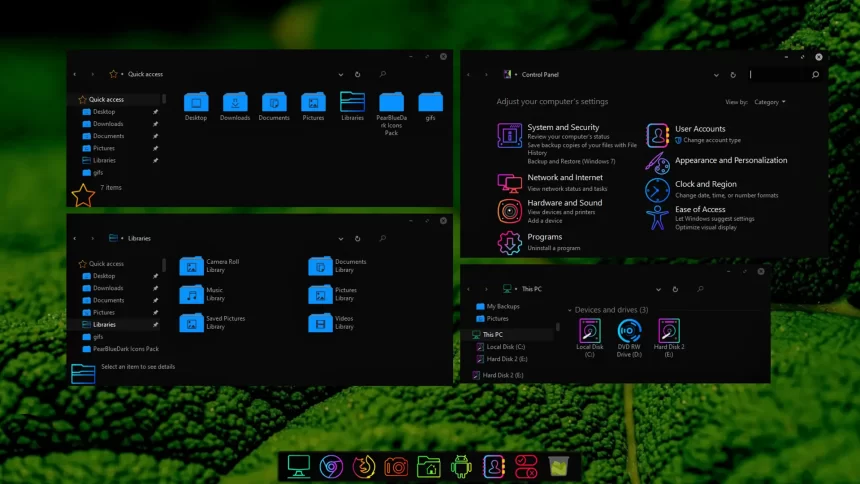Open the Documents folder icon in Quick access

click(x=274, y=103)
